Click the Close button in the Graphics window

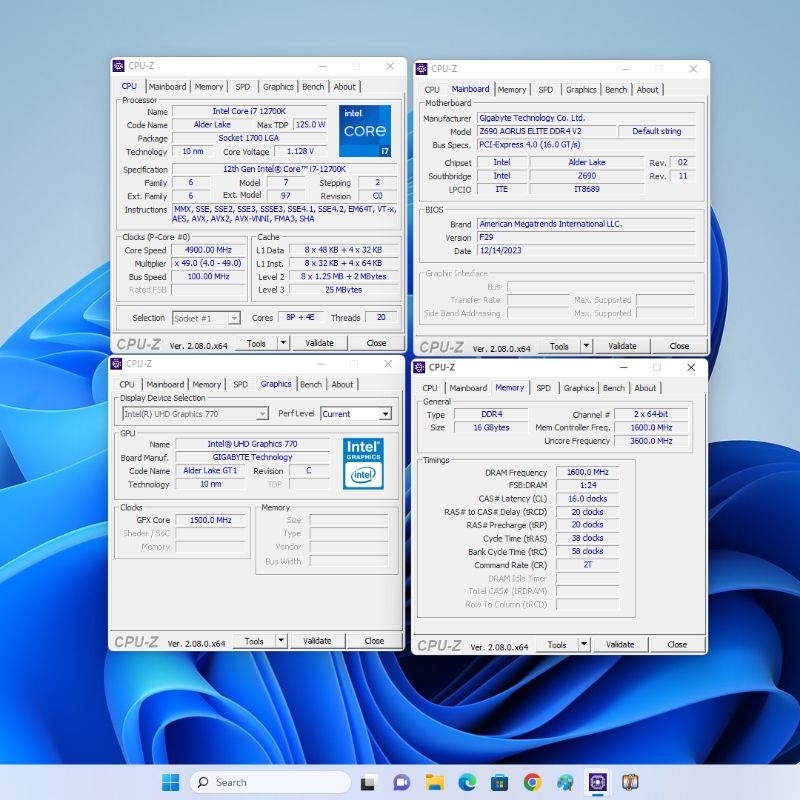(x=374, y=641)
